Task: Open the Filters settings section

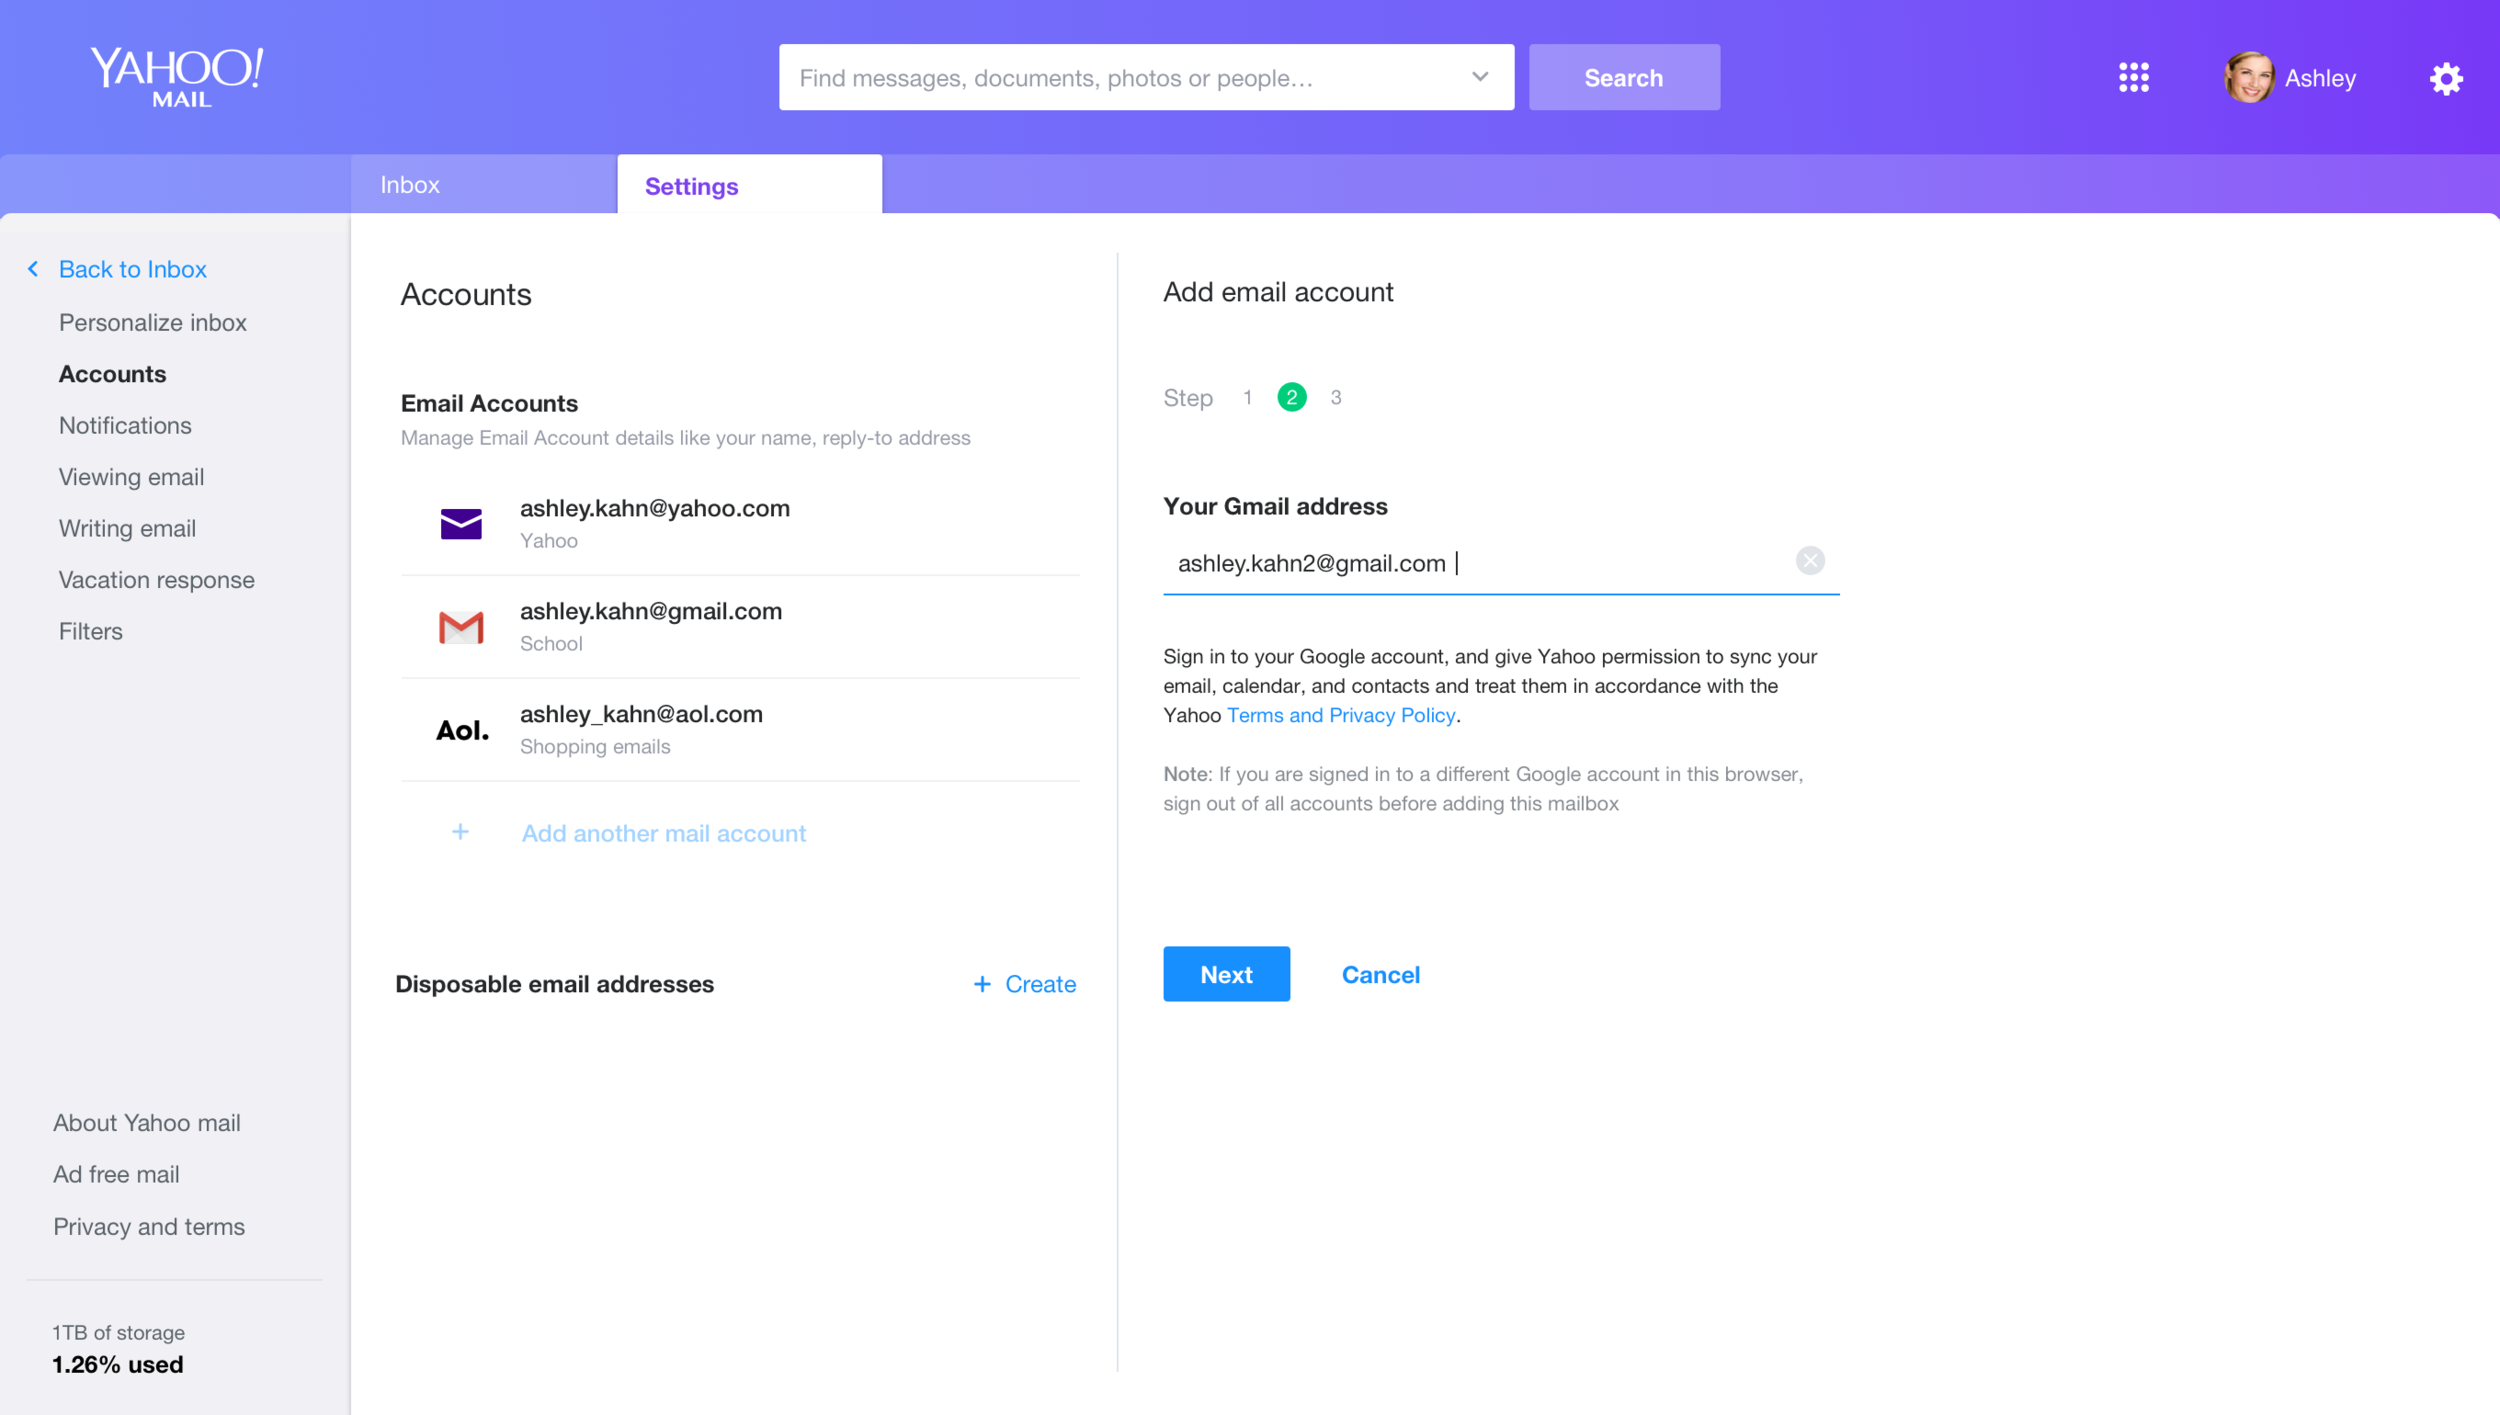Action: [x=91, y=631]
